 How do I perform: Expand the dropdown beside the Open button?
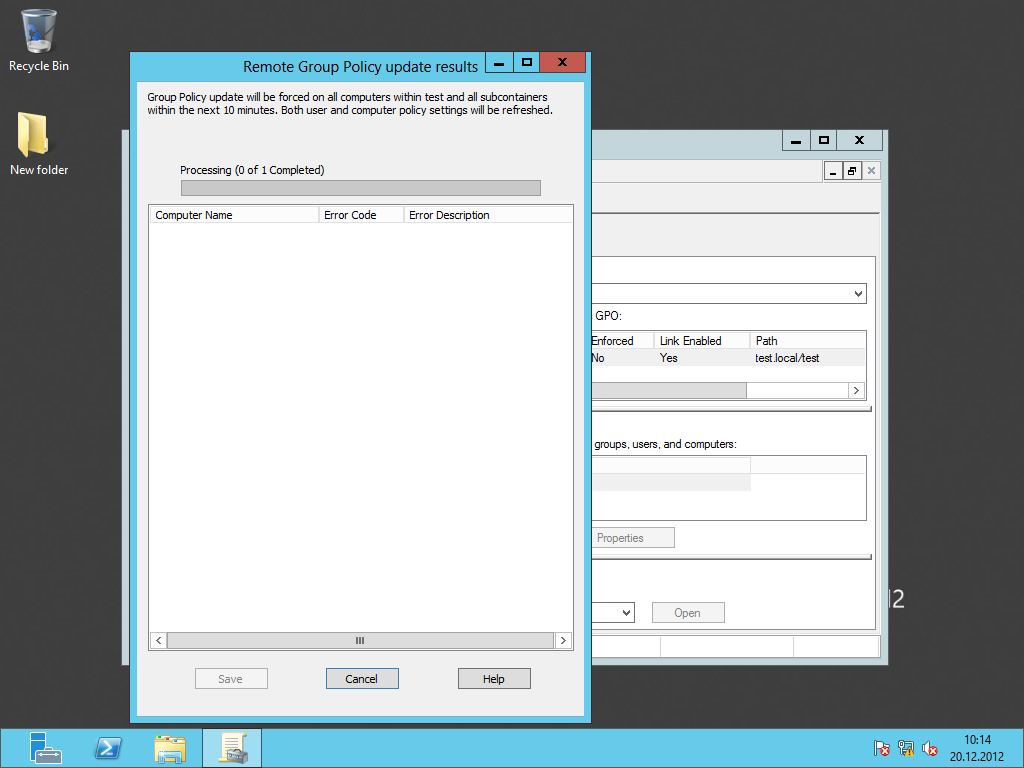pos(626,613)
